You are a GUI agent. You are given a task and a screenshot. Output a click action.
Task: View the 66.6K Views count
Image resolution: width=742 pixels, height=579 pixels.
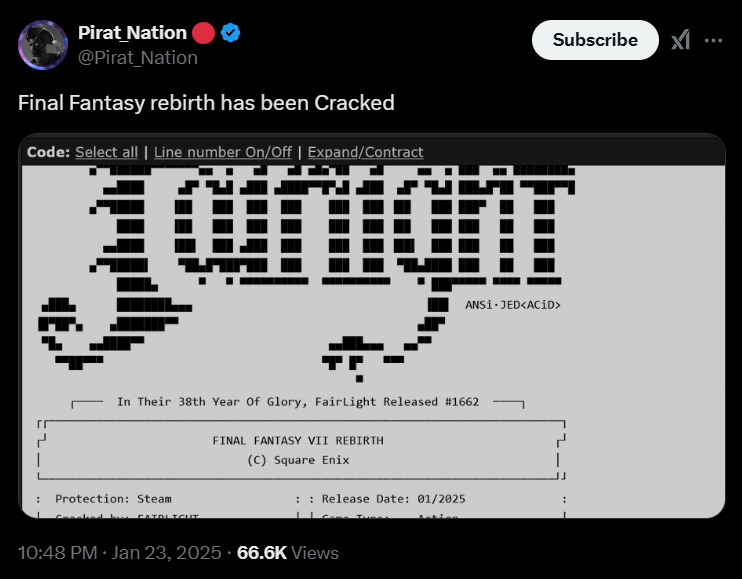(x=288, y=553)
